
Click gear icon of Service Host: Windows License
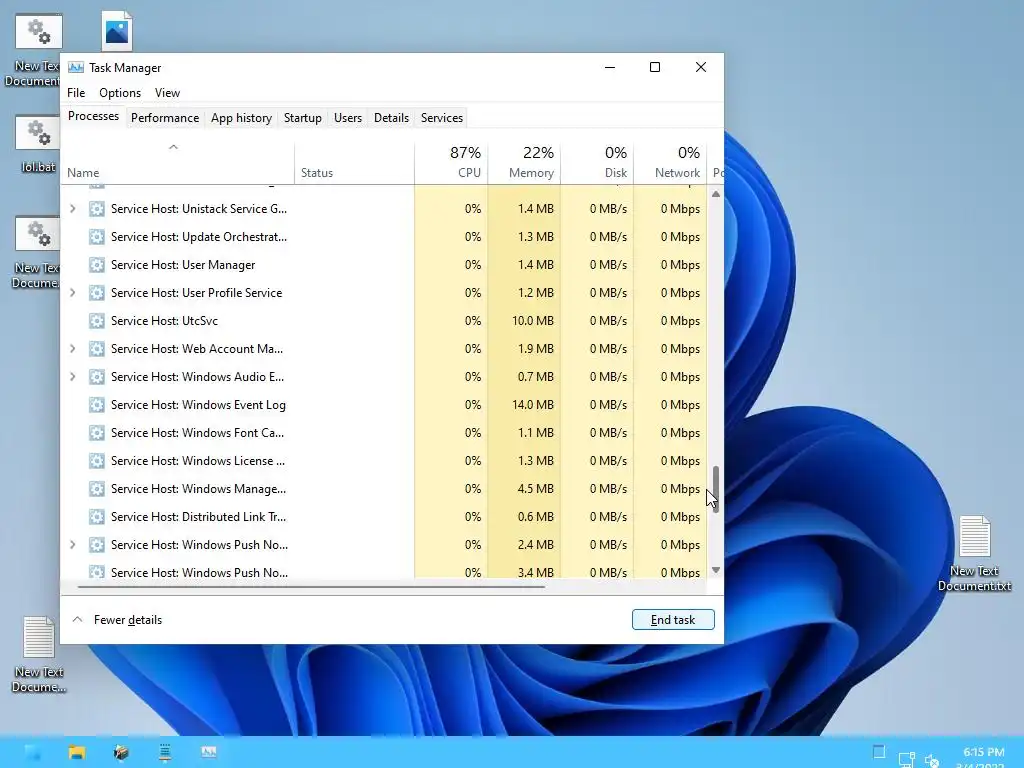[x=97, y=461]
